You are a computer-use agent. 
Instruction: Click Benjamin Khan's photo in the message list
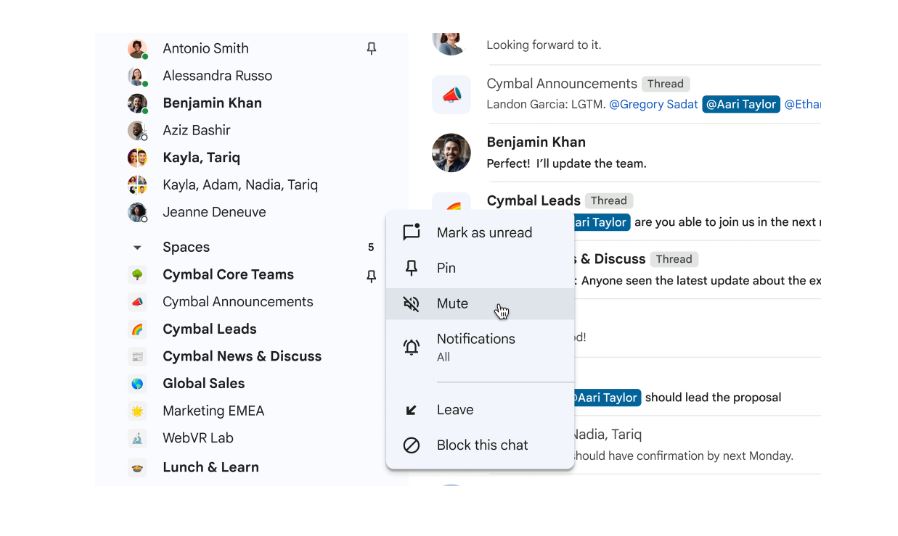pos(451,152)
